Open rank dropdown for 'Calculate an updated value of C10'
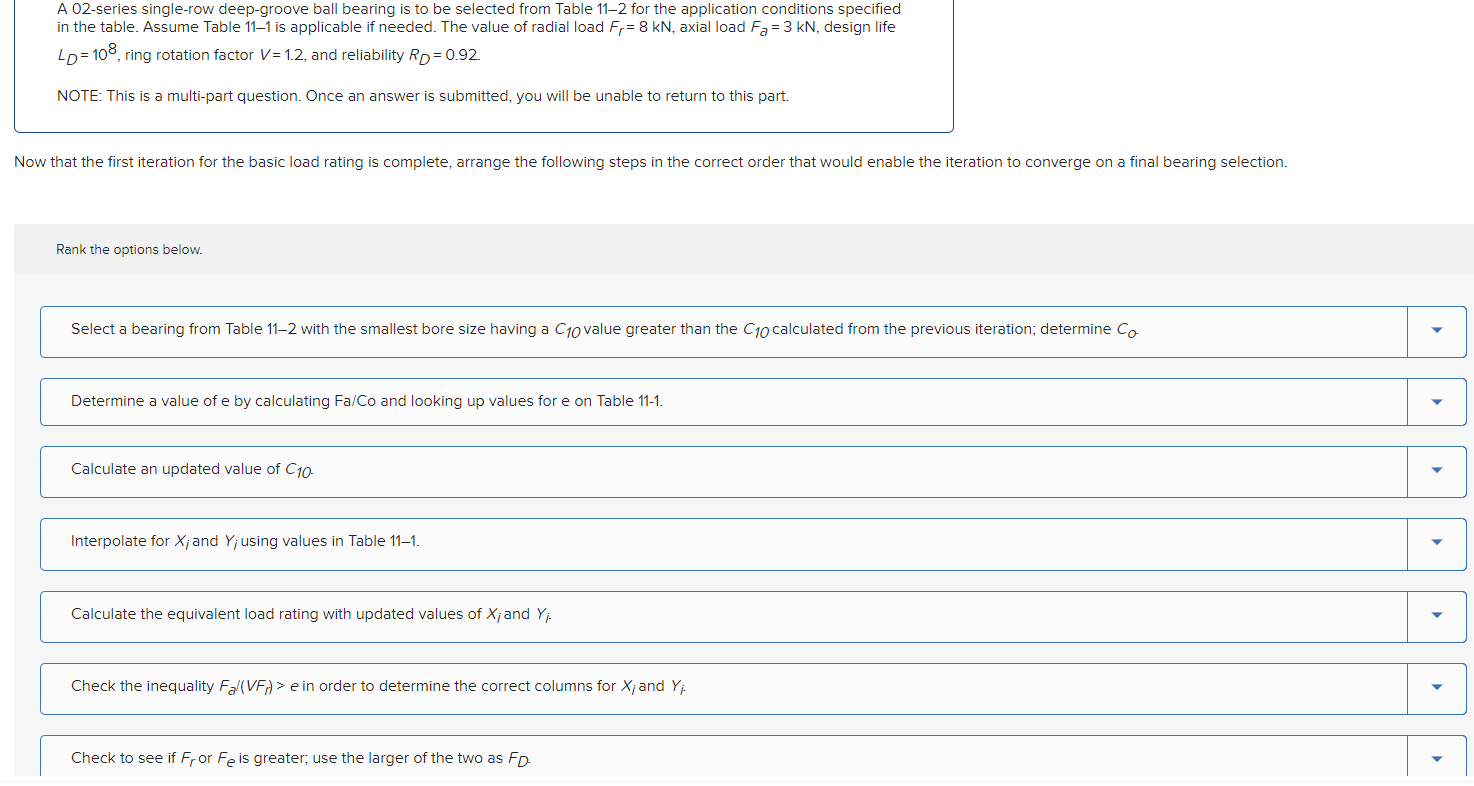 tap(1437, 471)
